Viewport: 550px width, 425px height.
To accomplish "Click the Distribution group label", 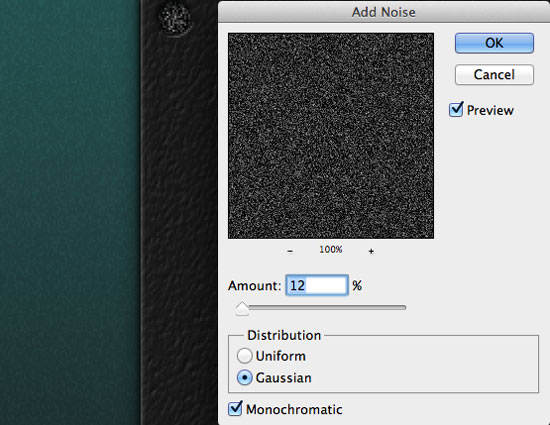I will (284, 335).
